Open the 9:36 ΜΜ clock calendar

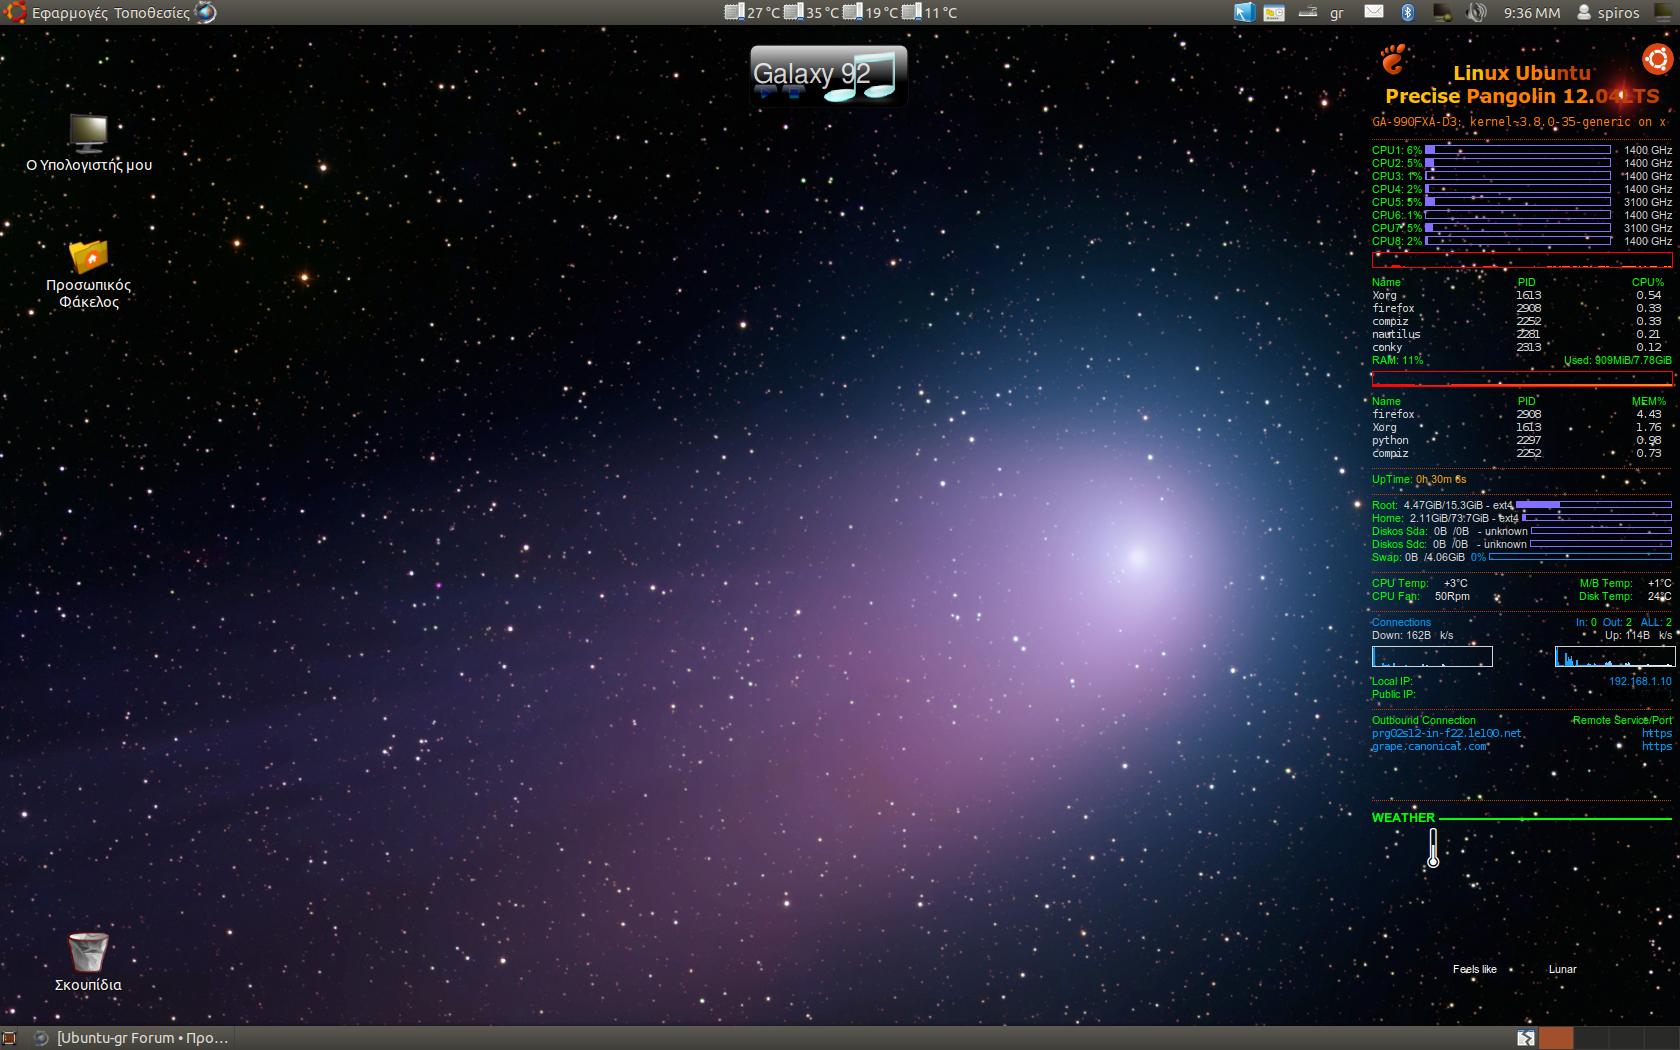1531,13
